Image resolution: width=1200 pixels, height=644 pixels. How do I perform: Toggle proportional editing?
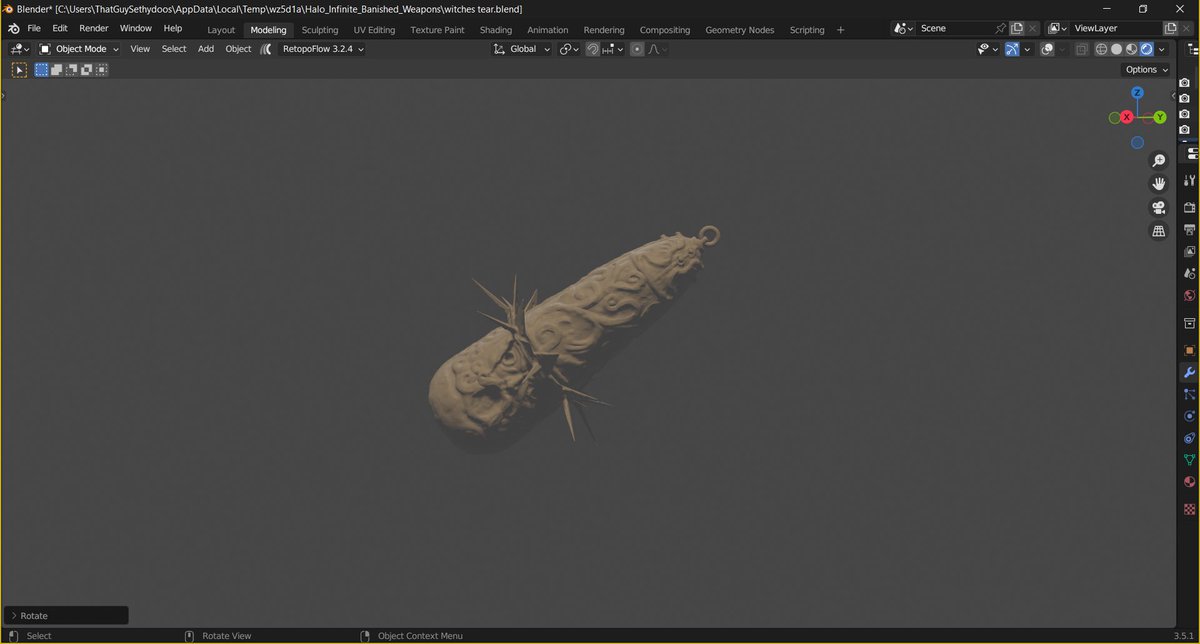(637, 48)
